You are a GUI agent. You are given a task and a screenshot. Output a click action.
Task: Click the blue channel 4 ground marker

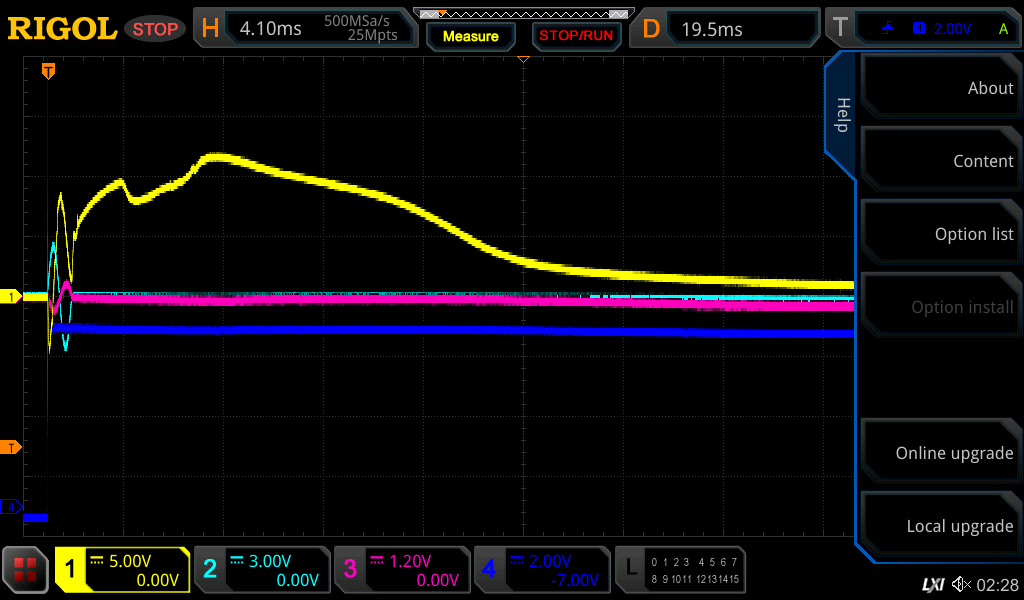click(x=12, y=507)
